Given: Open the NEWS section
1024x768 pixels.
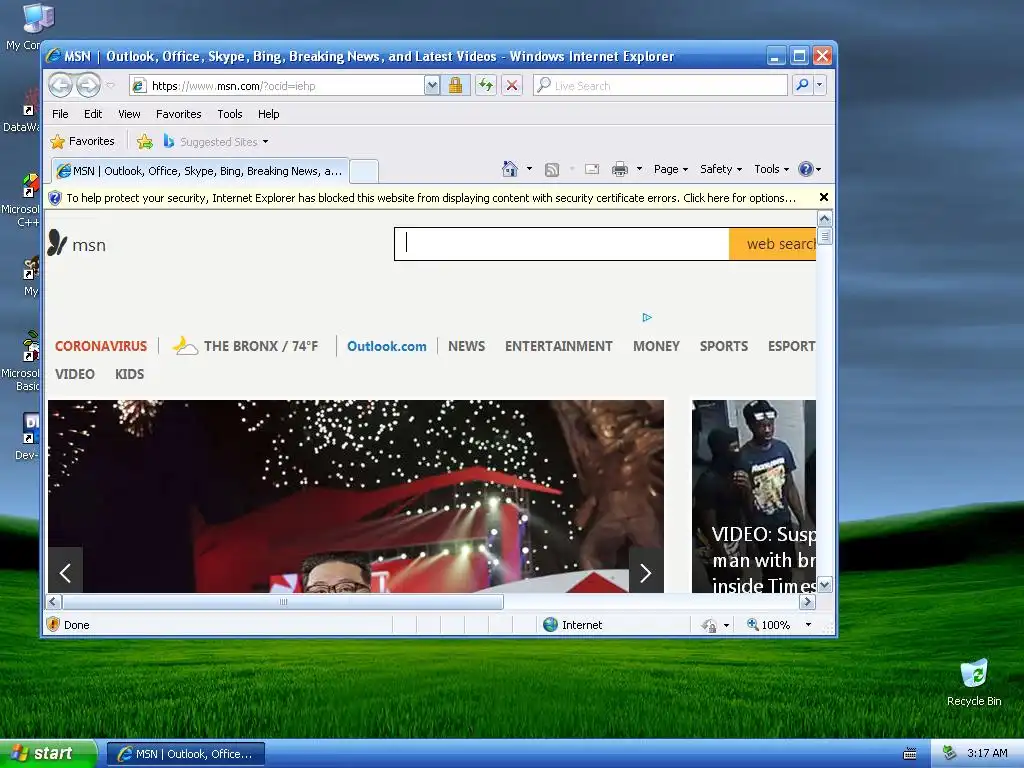Looking at the screenshot, I should click(x=466, y=346).
